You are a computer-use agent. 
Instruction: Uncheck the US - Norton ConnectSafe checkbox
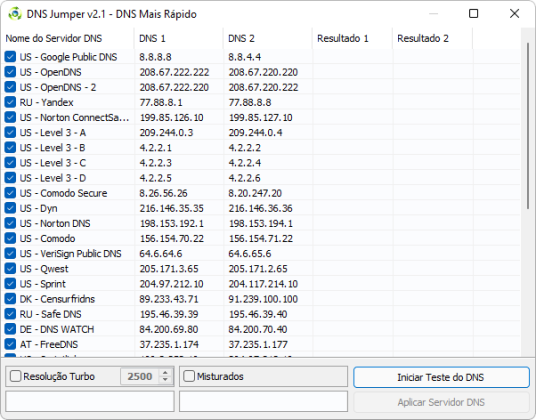10,117
